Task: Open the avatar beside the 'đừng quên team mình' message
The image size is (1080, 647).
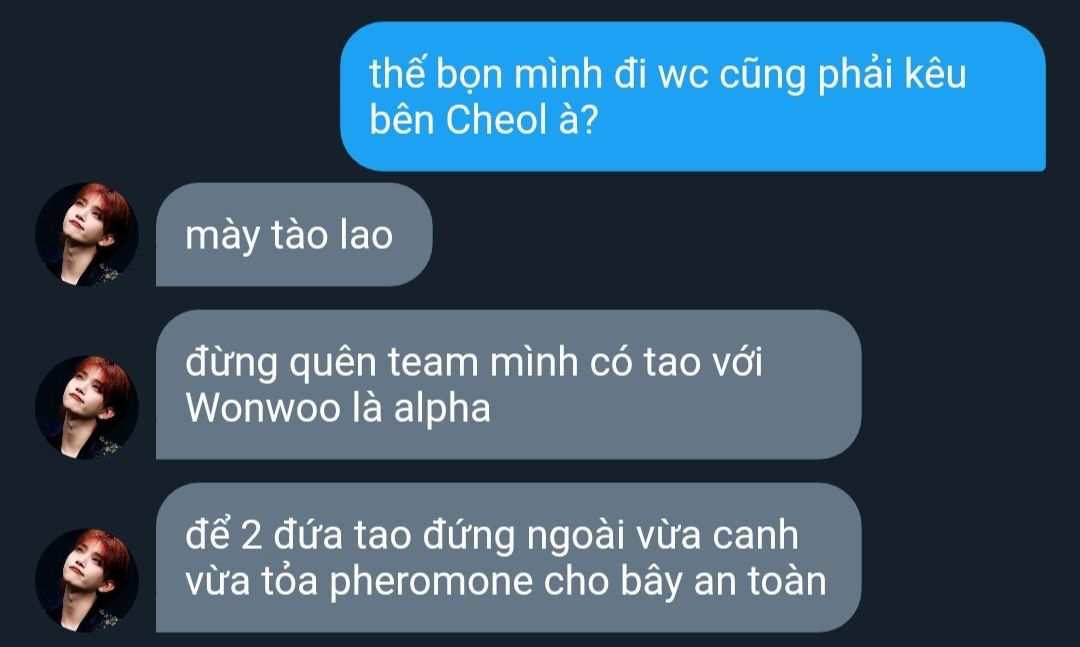Action: [x=87, y=408]
